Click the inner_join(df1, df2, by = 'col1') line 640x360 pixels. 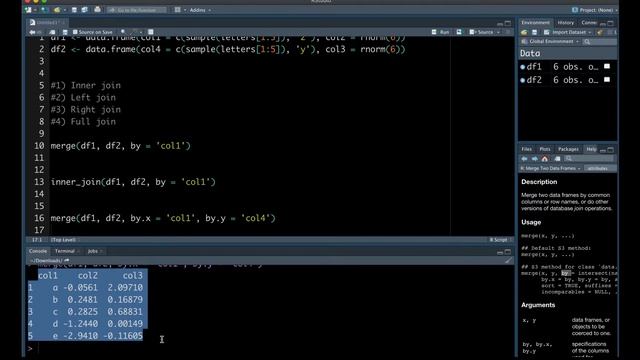click(133, 182)
